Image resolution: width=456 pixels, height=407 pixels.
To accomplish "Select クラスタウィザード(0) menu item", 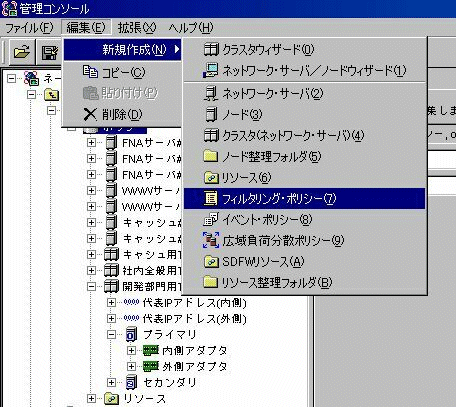I will point(304,49).
